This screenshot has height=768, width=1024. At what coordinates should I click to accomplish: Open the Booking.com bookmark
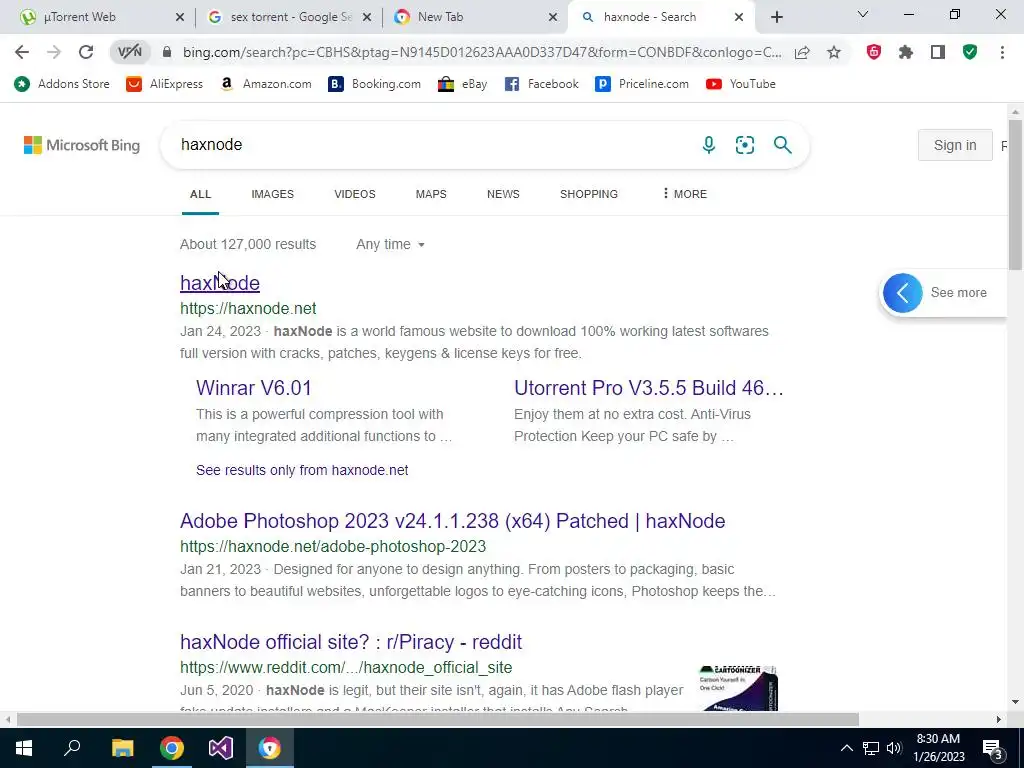374,84
